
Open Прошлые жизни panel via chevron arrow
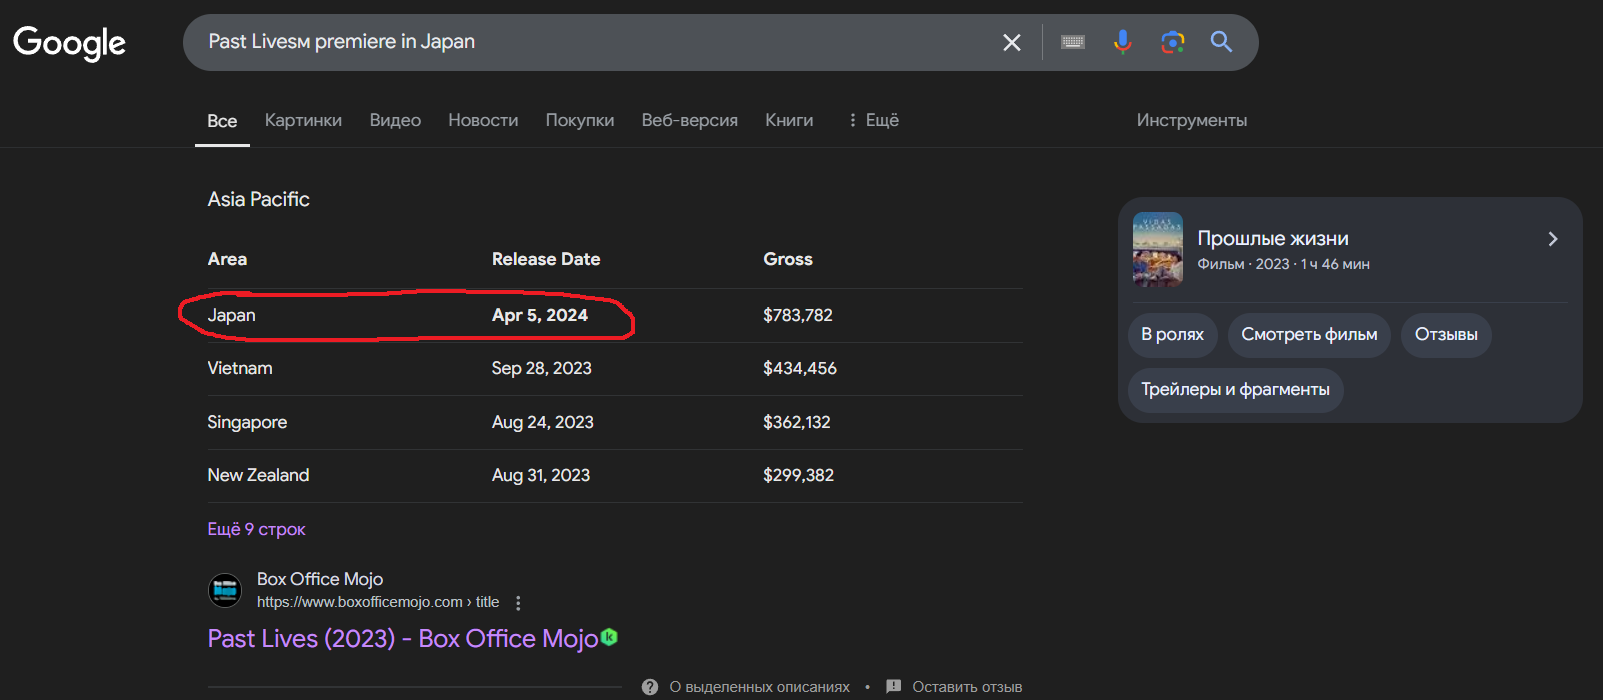(x=1552, y=239)
